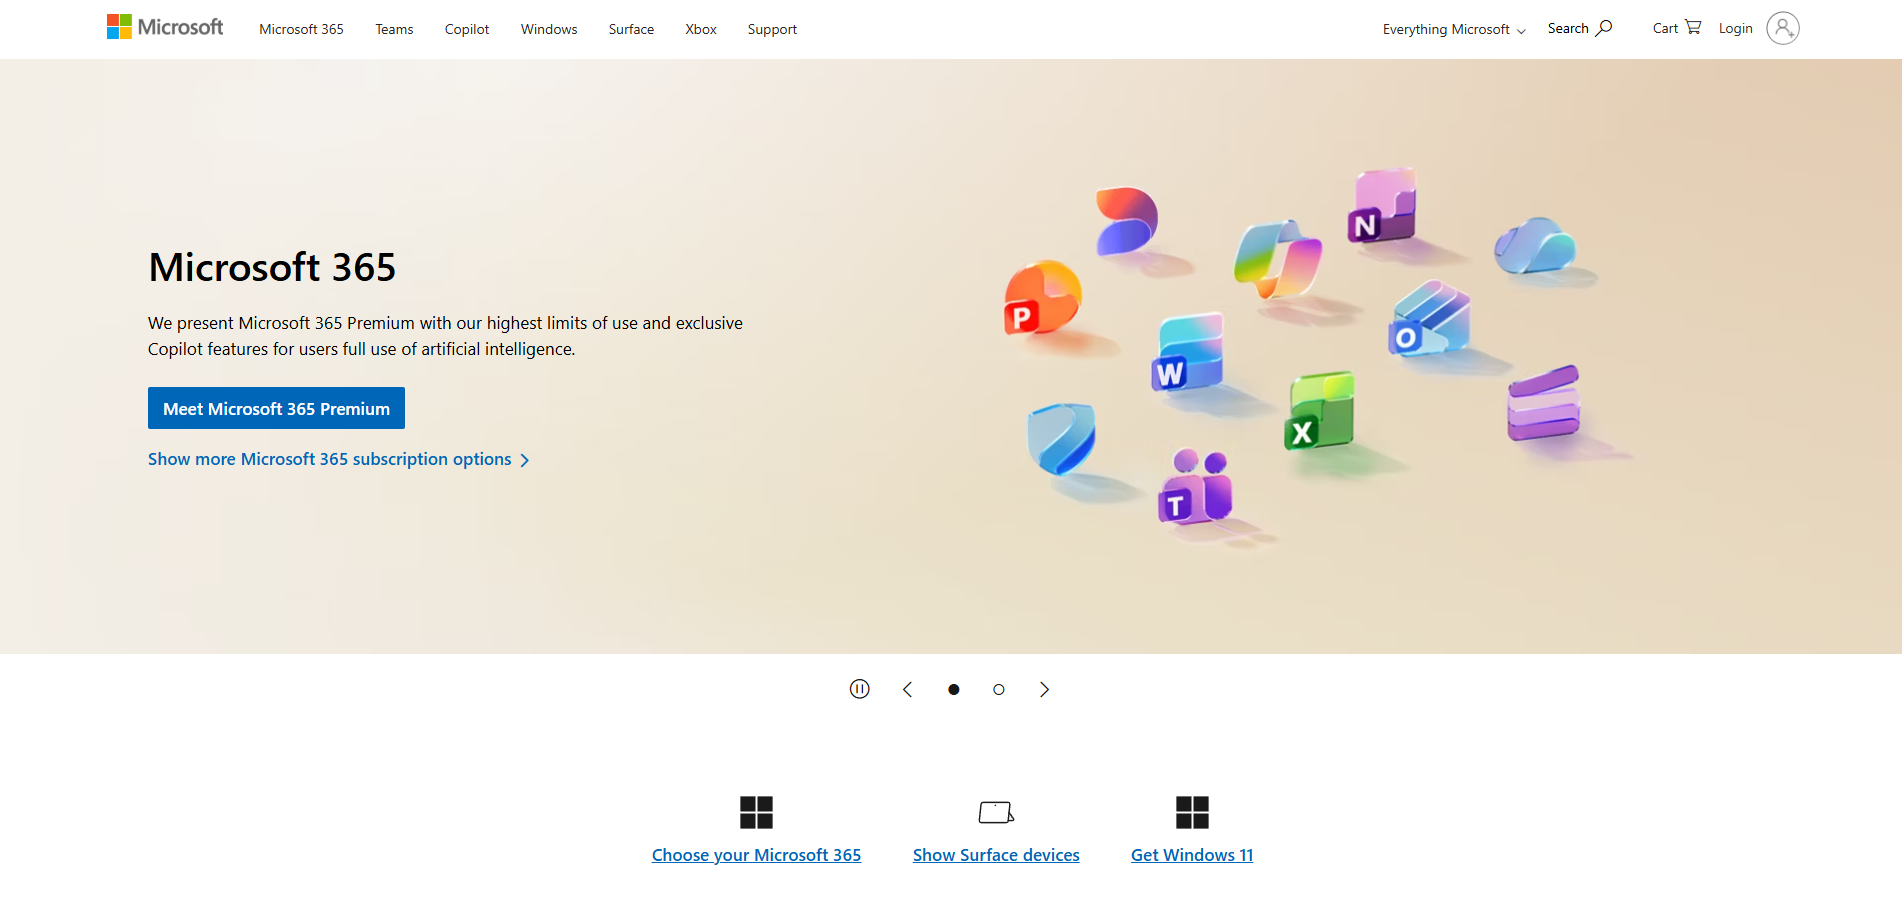Click the Get Windows 11 link
Image resolution: width=1902 pixels, height=901 pixels.
pyautogui.click(x=1191, y=854)
